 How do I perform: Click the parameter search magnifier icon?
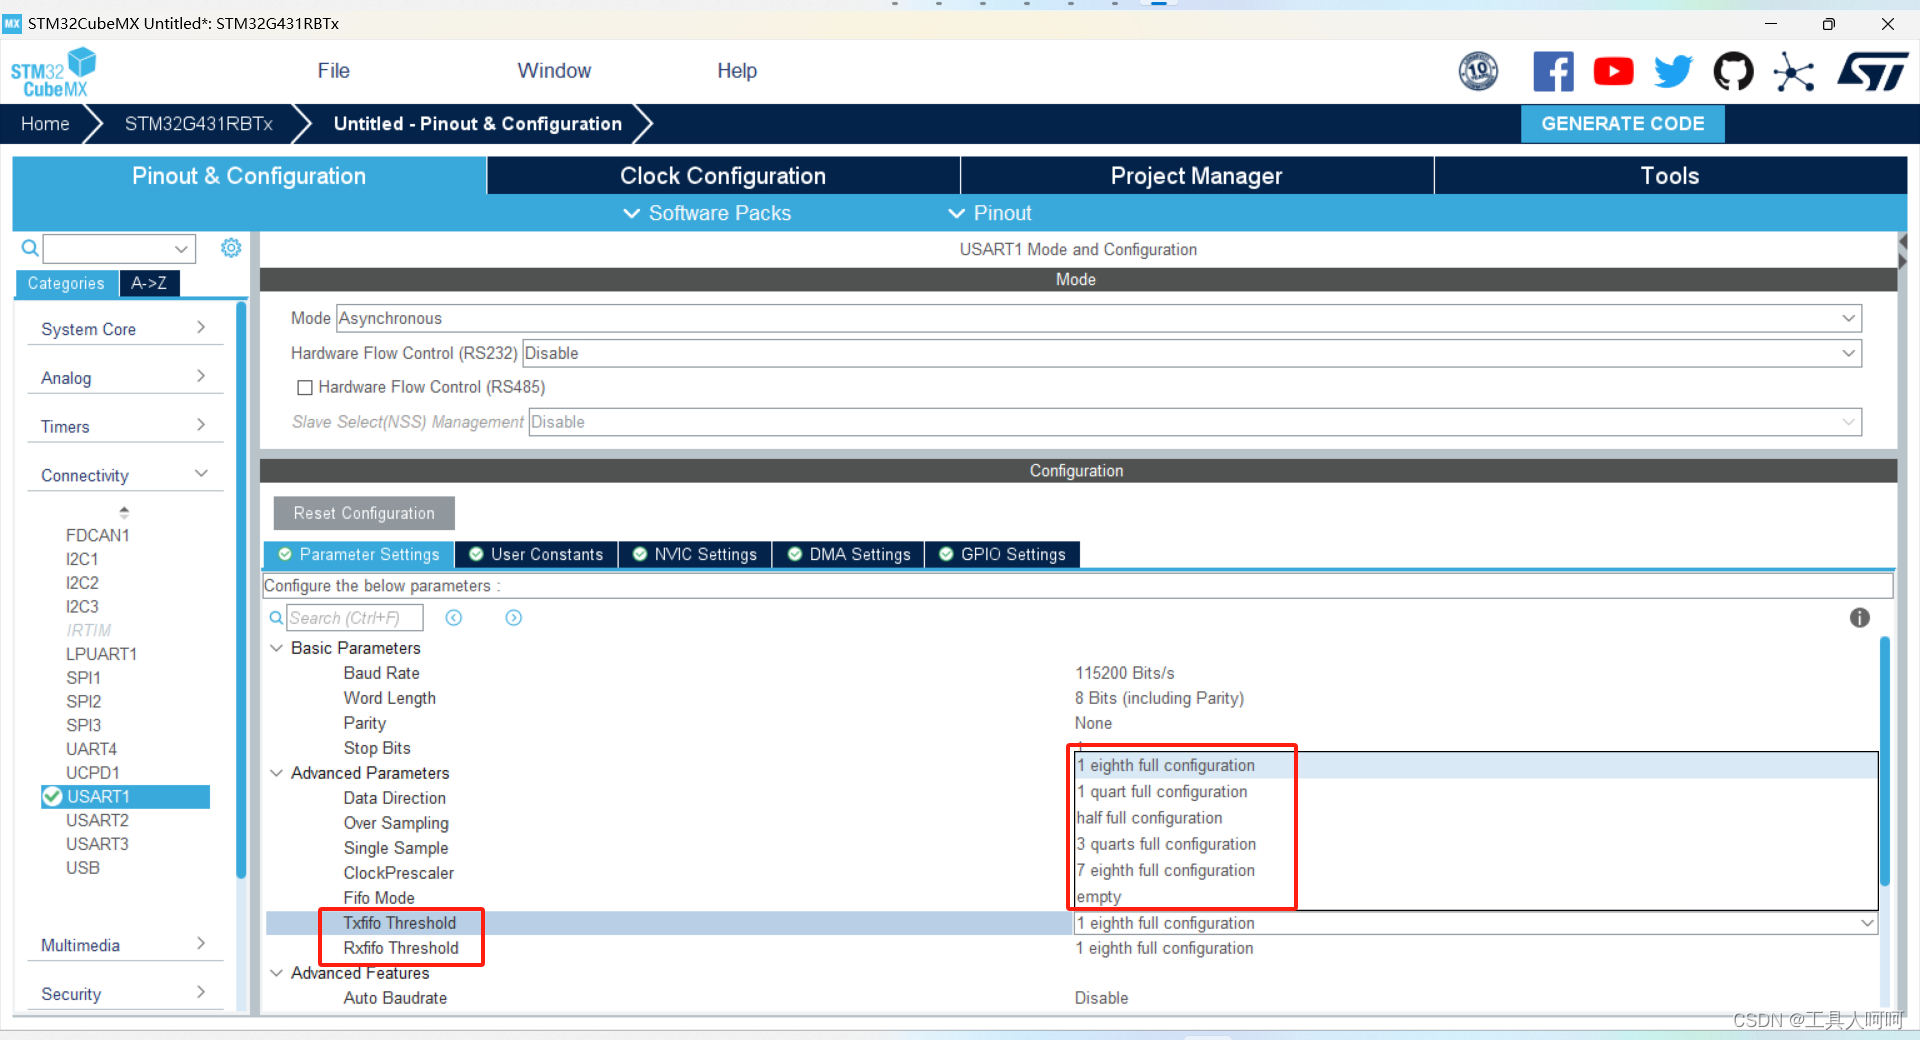coord(276,618)
